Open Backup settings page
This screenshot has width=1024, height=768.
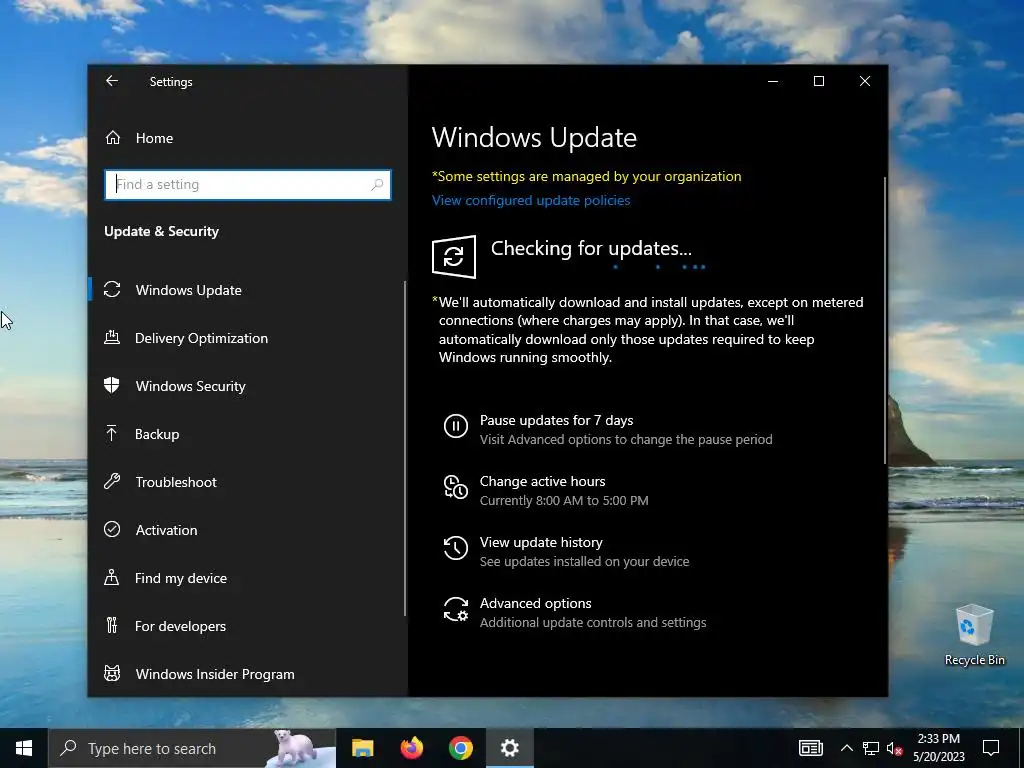click(157, 434)
